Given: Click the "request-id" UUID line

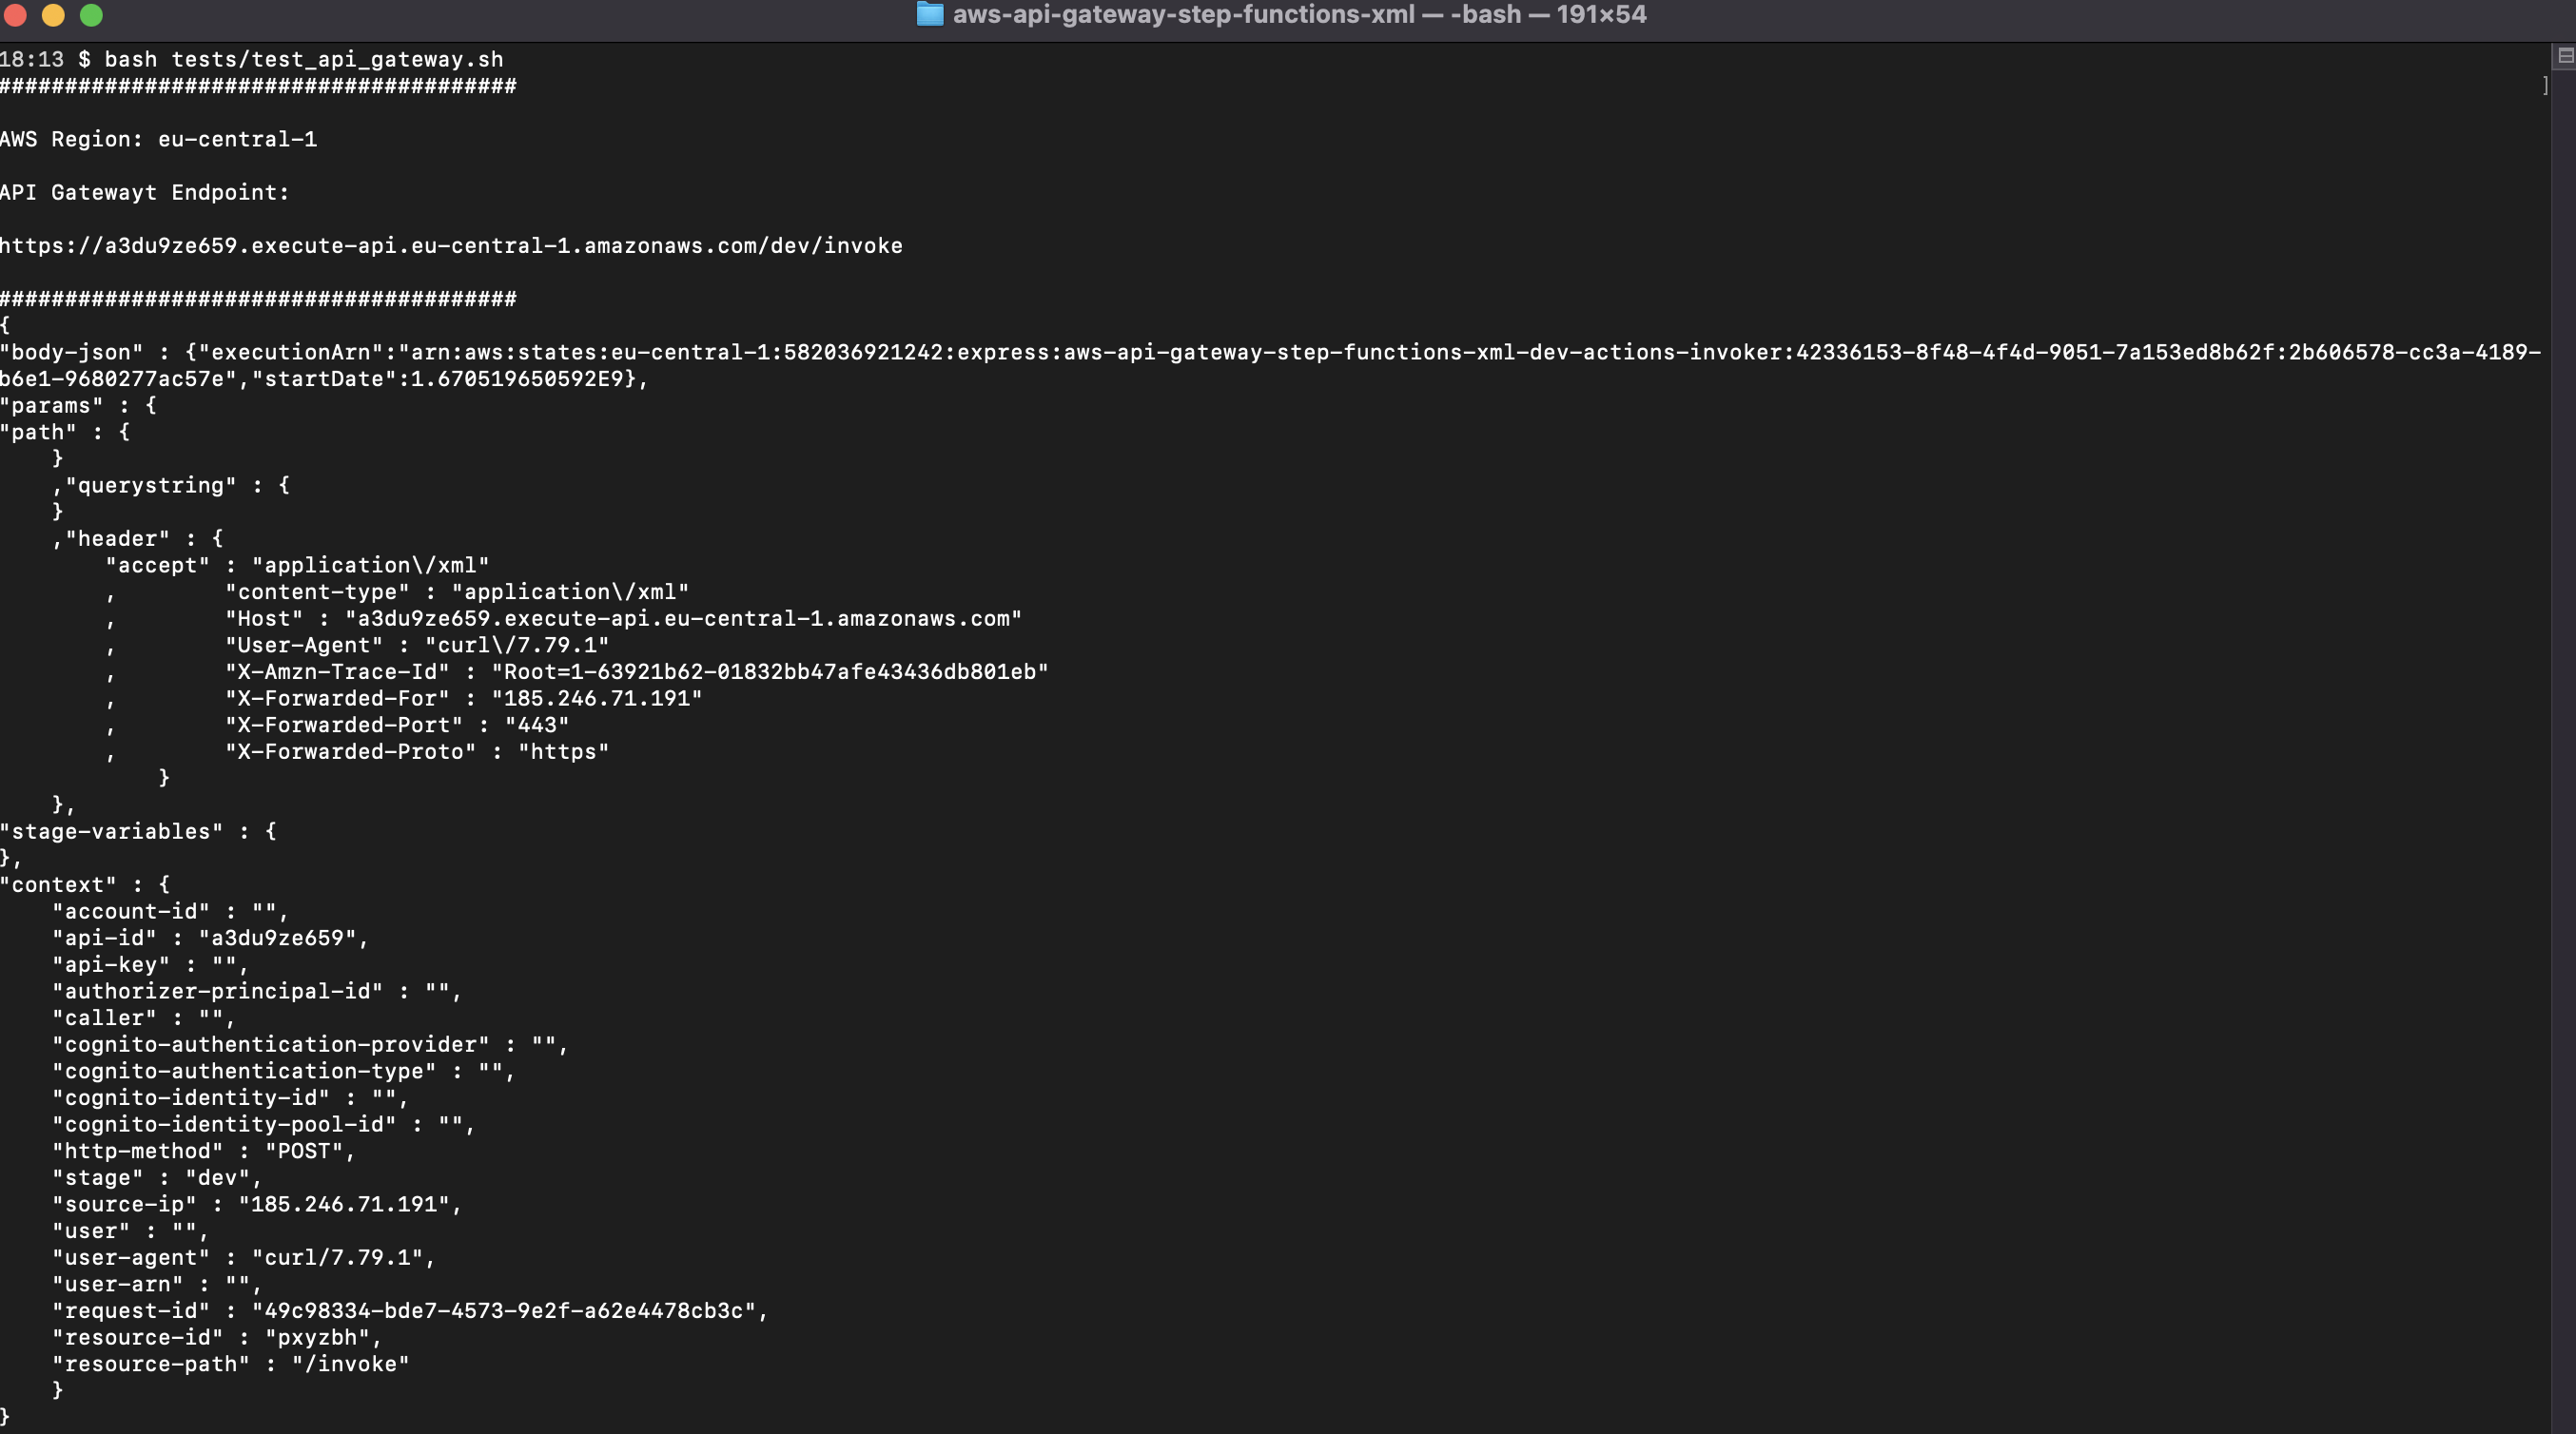Looking at the screenshot, I should [410, 1310].
